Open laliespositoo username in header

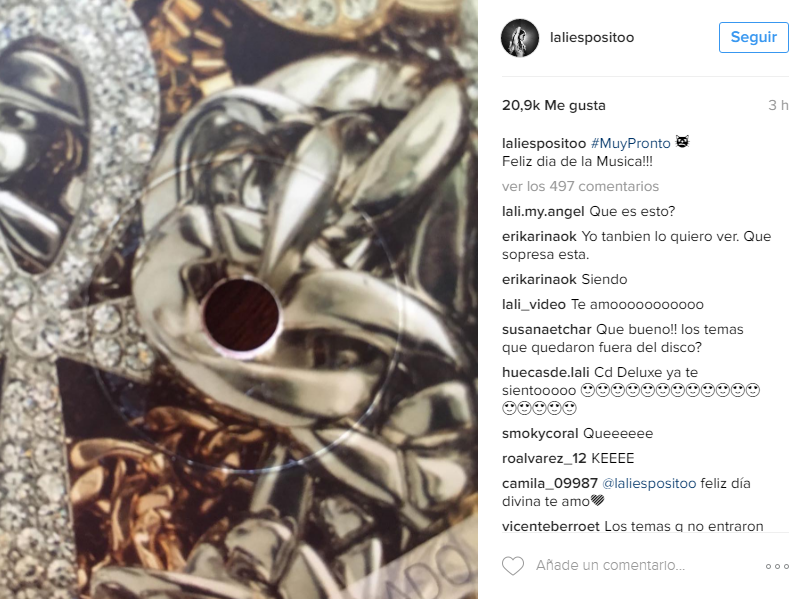click(592, 38)
